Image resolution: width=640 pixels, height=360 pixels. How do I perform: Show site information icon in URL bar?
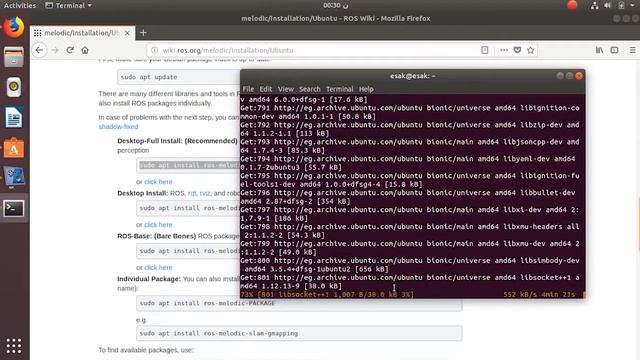coord(154,50)
